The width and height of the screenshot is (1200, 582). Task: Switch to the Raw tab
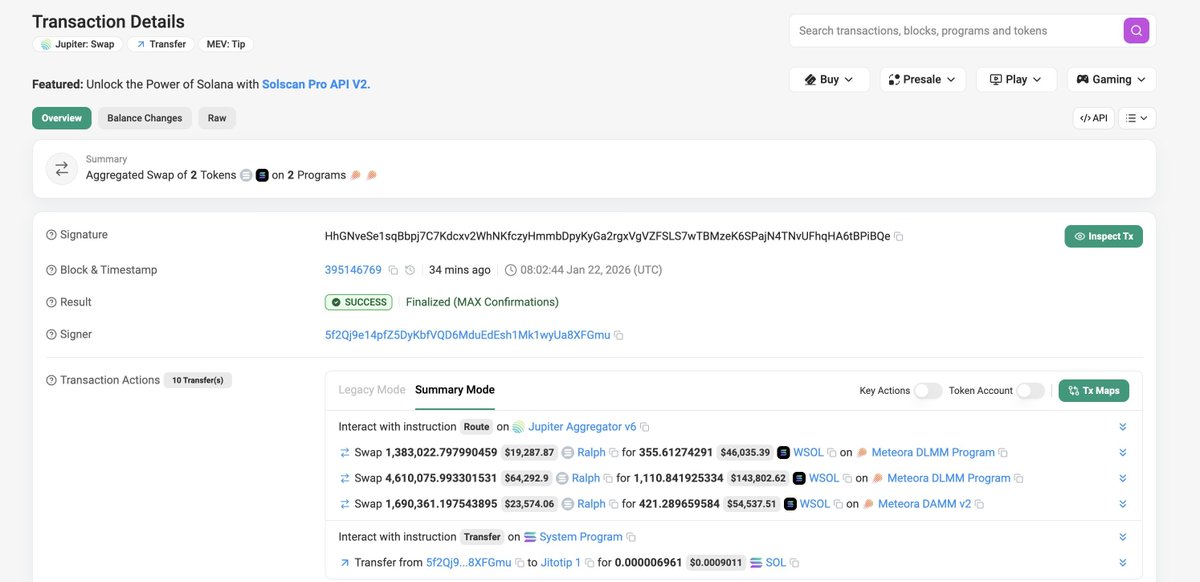[x=217, y=118]
